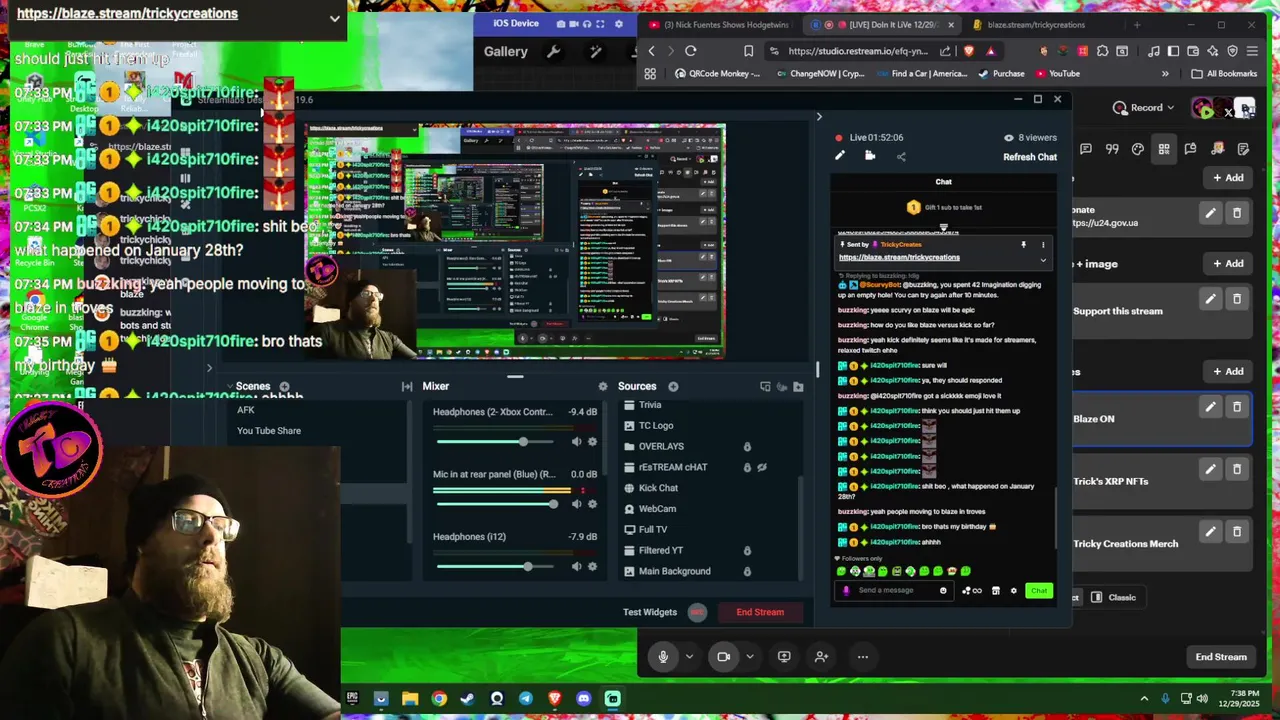Viewport: 1280px width, 720px height.
Task: Add a new source in Sources panel
Action: coord(673,386)
